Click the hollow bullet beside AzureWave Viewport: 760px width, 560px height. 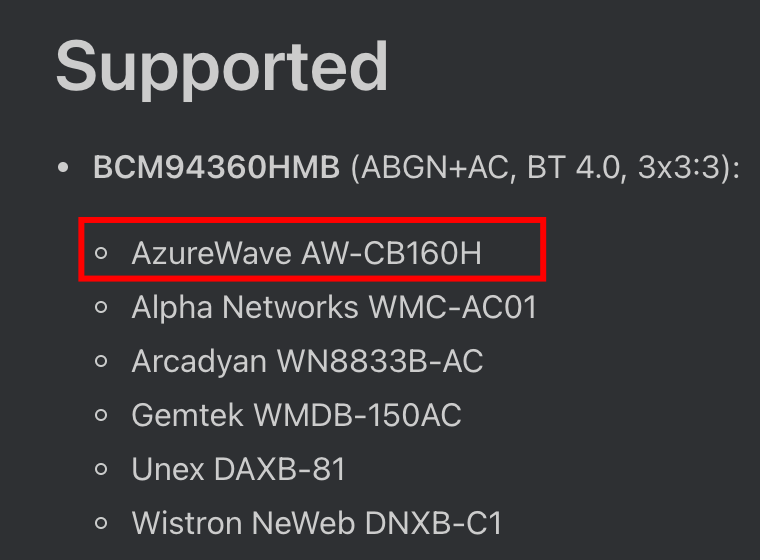pos(100,253)
